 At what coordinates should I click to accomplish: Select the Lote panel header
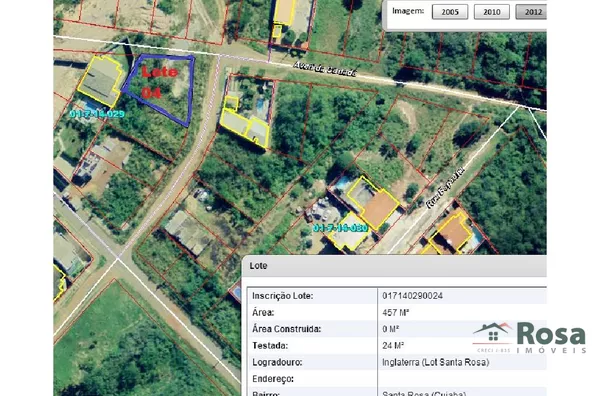[394, 266]
